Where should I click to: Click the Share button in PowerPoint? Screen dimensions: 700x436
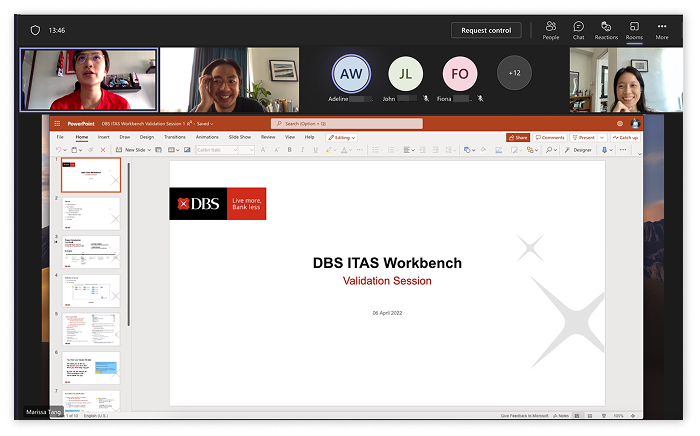click(518, 137)
